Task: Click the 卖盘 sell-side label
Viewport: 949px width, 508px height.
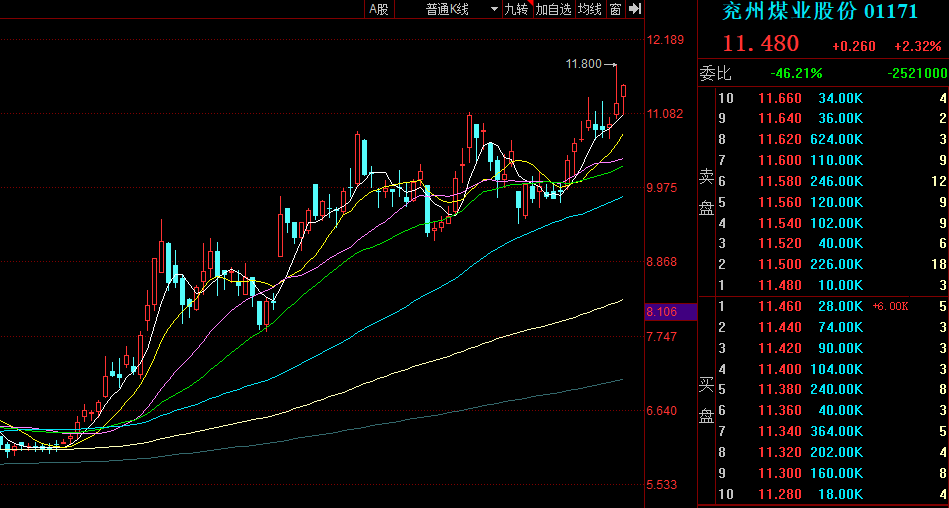Action: point(706,191)
